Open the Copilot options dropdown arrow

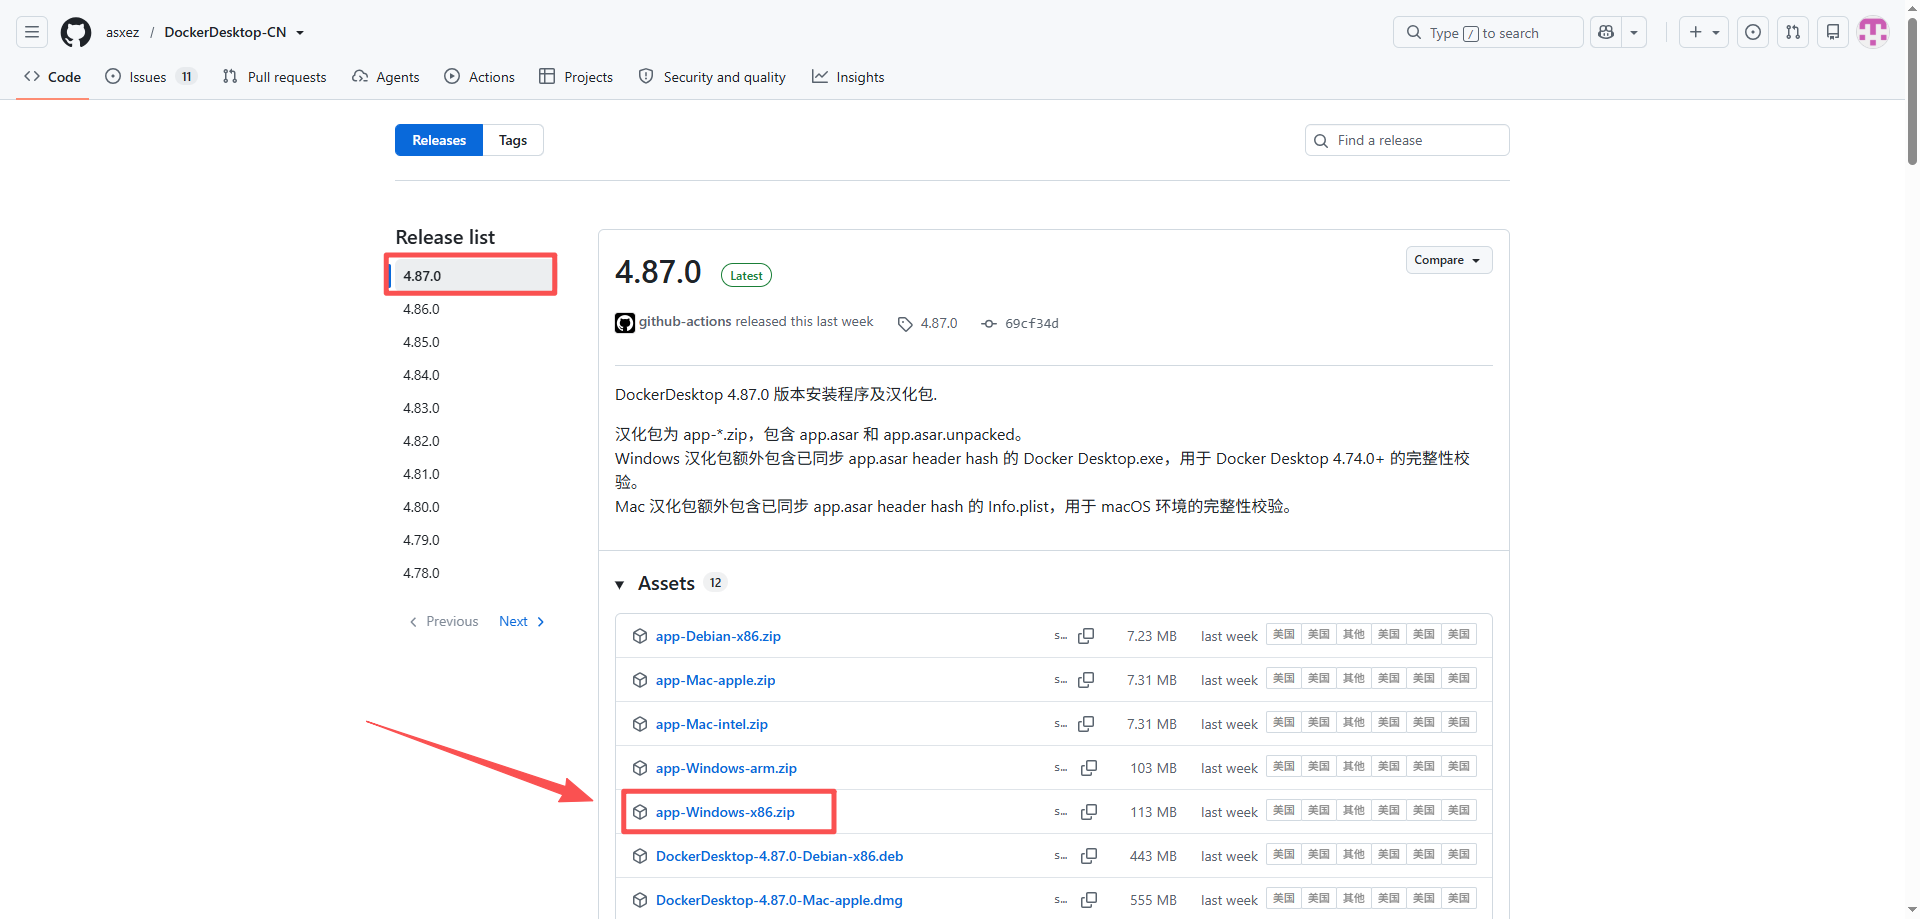tap(1634, 32)
